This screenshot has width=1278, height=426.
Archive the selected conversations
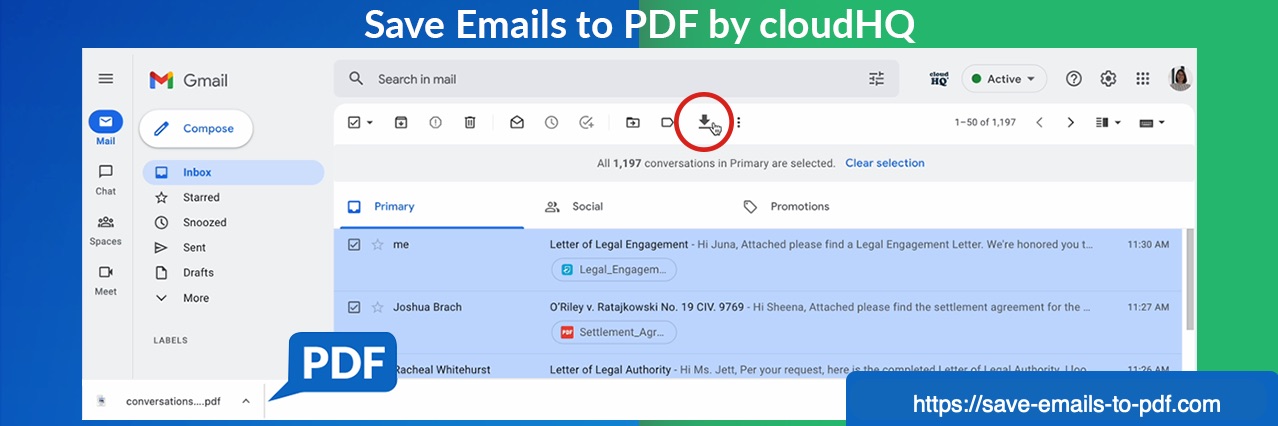(x=401, y=122)
